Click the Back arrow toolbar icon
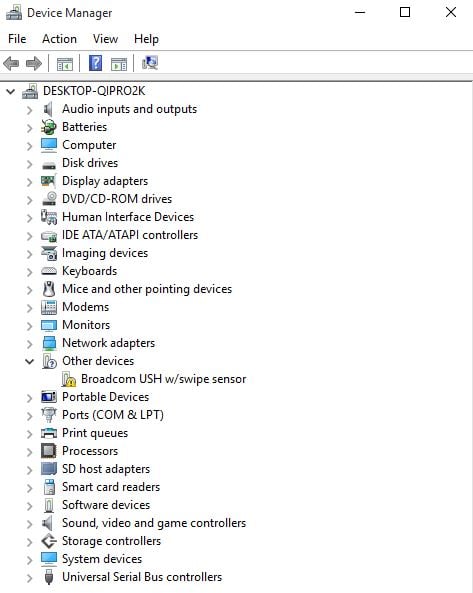The height and width of the screenshot is (593, 473). [x=11, y=64]
